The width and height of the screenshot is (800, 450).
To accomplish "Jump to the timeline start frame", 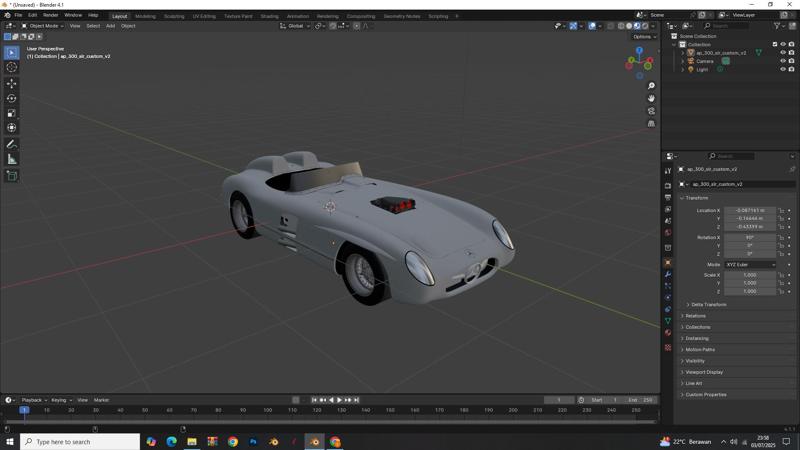I will coord(314,400).
